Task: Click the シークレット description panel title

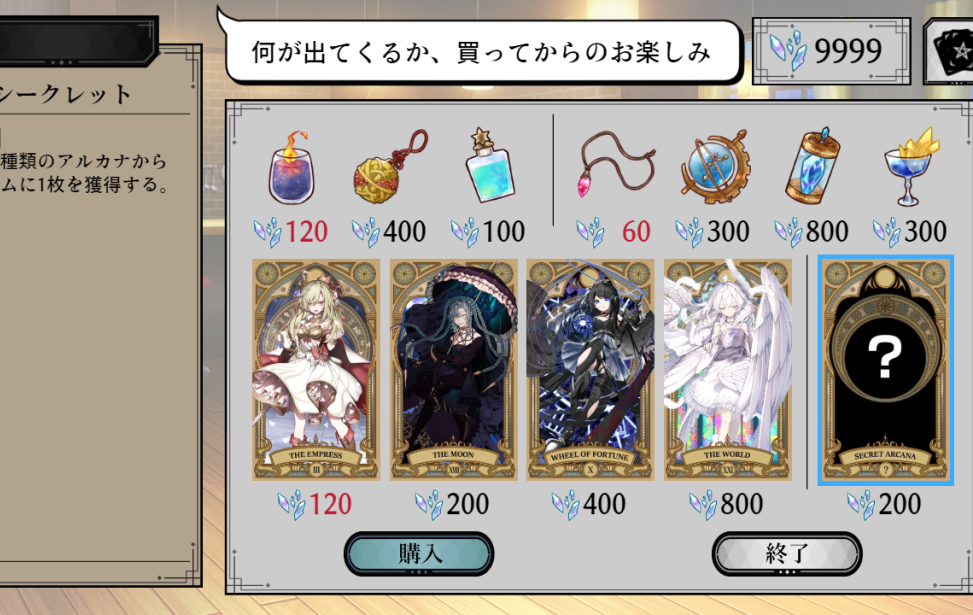Action: coord(65,94)
